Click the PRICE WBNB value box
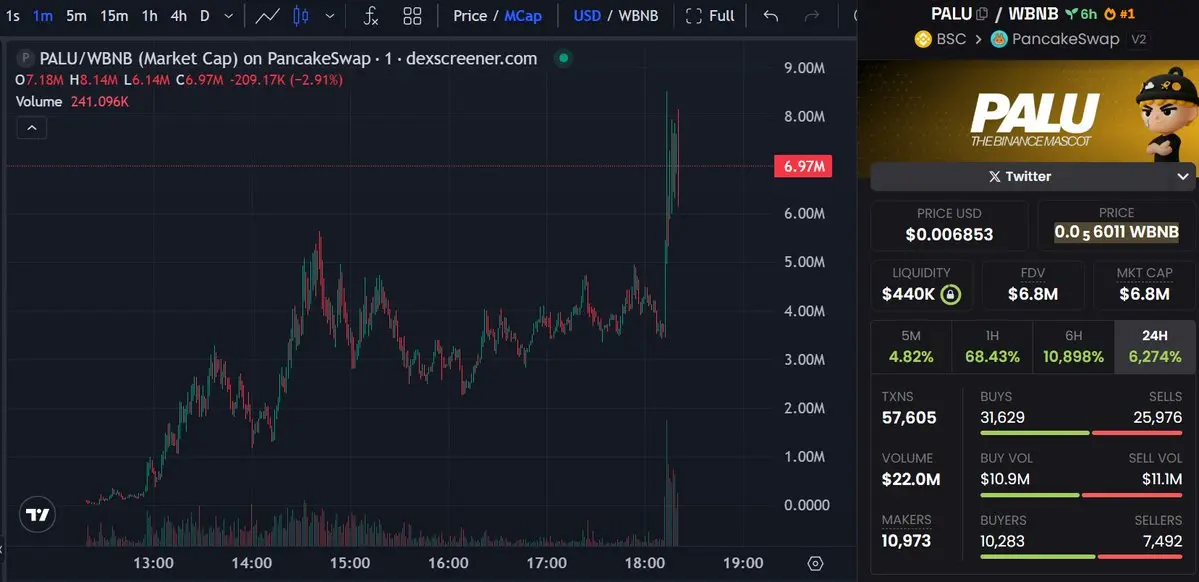Viewport: 1199px width, 582px height. coord(1116,226)
